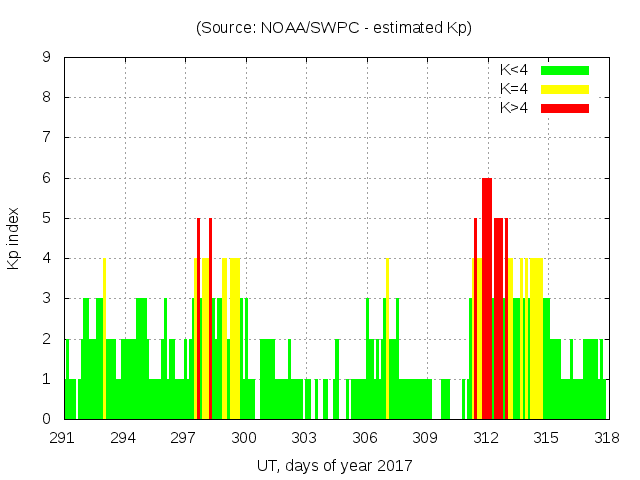Click x-axis tick label 315
Image resolution: width=640 pixels, height=480 pixels.
546,438
